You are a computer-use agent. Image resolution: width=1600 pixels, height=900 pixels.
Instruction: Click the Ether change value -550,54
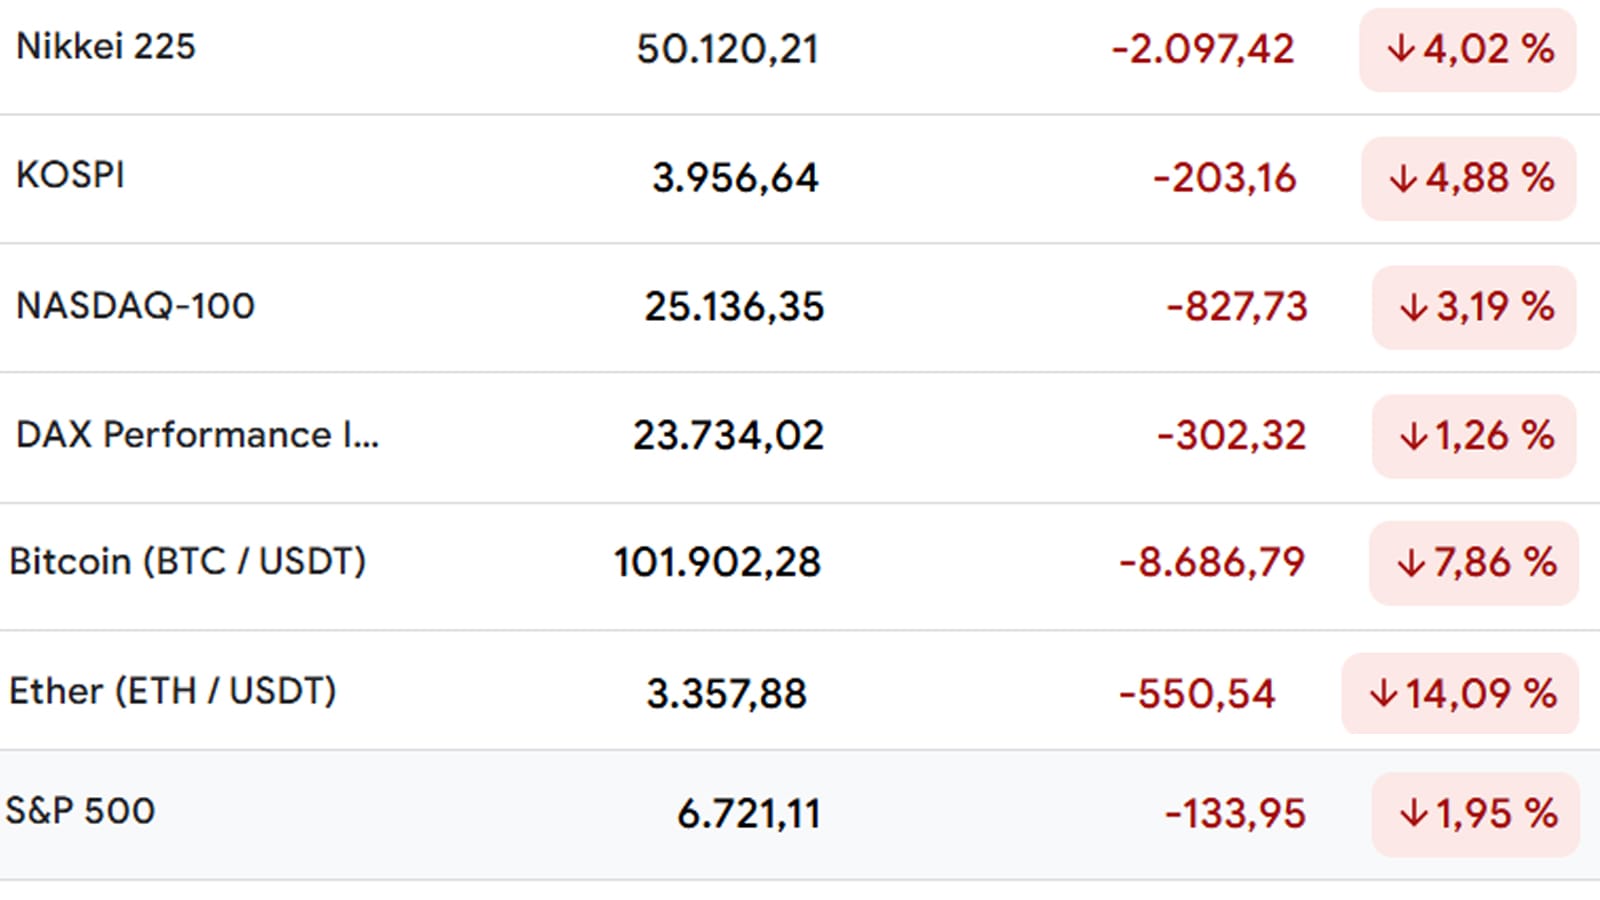(x=1197, y=694)
